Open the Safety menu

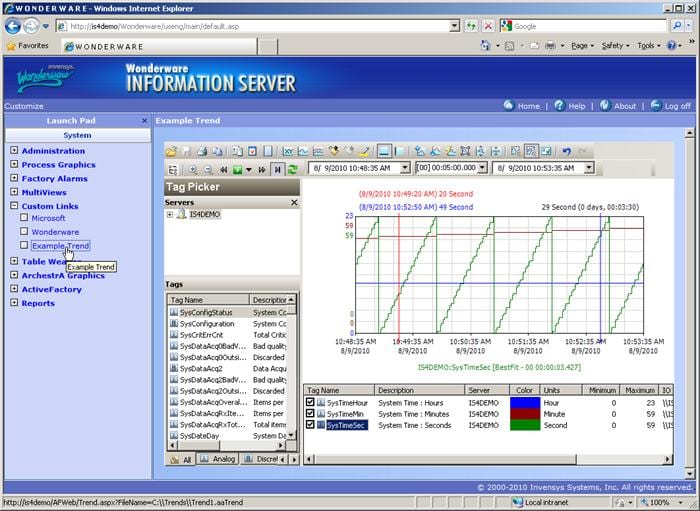pyautogui.click(x=615, y=46)
